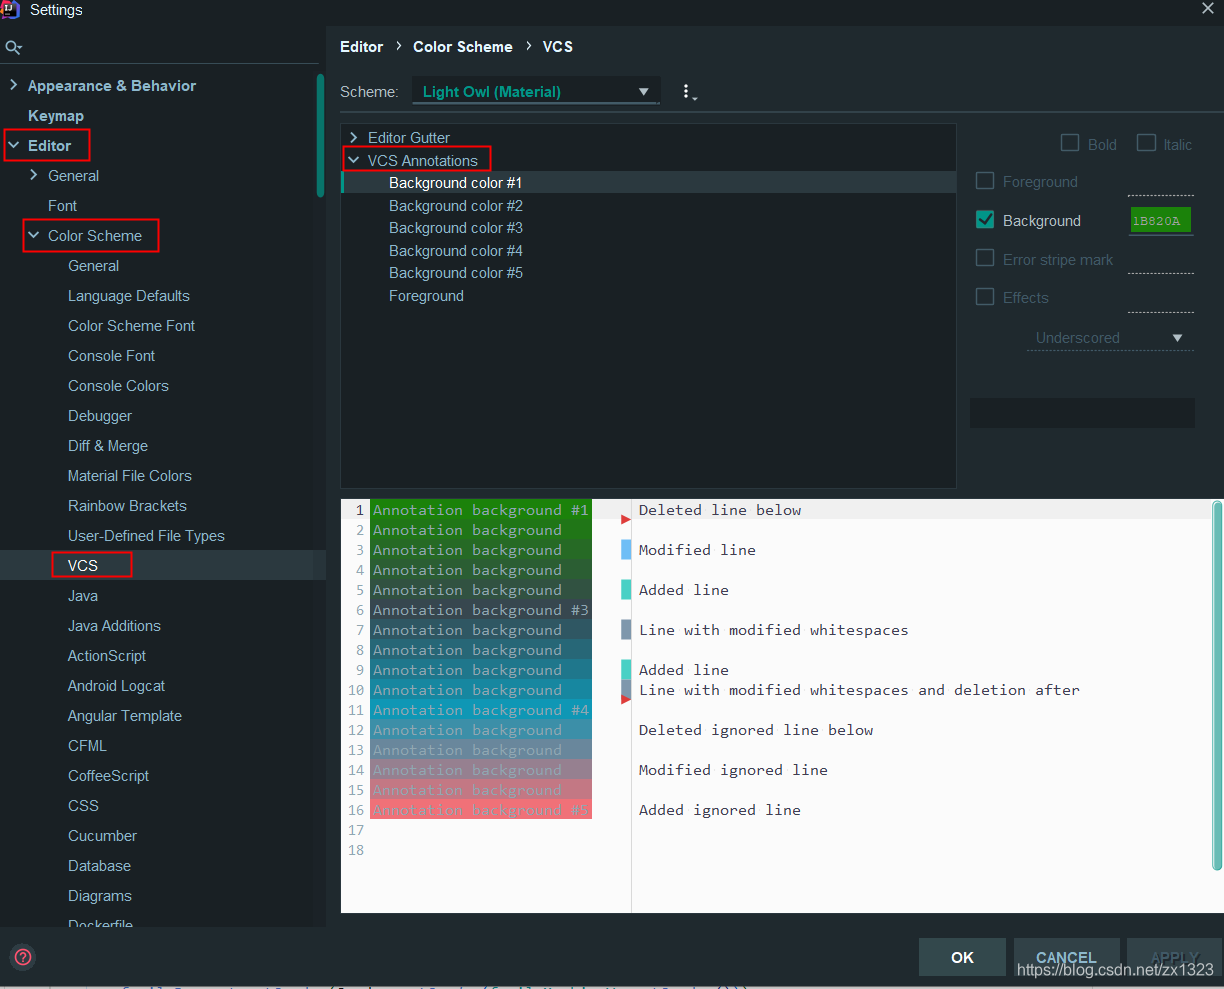Uncheck the Background checkbox
1224x989 pixels.
tap(985, 220)
